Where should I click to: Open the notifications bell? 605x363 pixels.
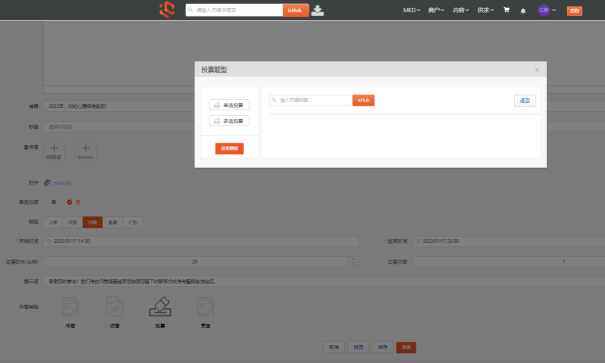pyautogui.click(x=523, y=11)
